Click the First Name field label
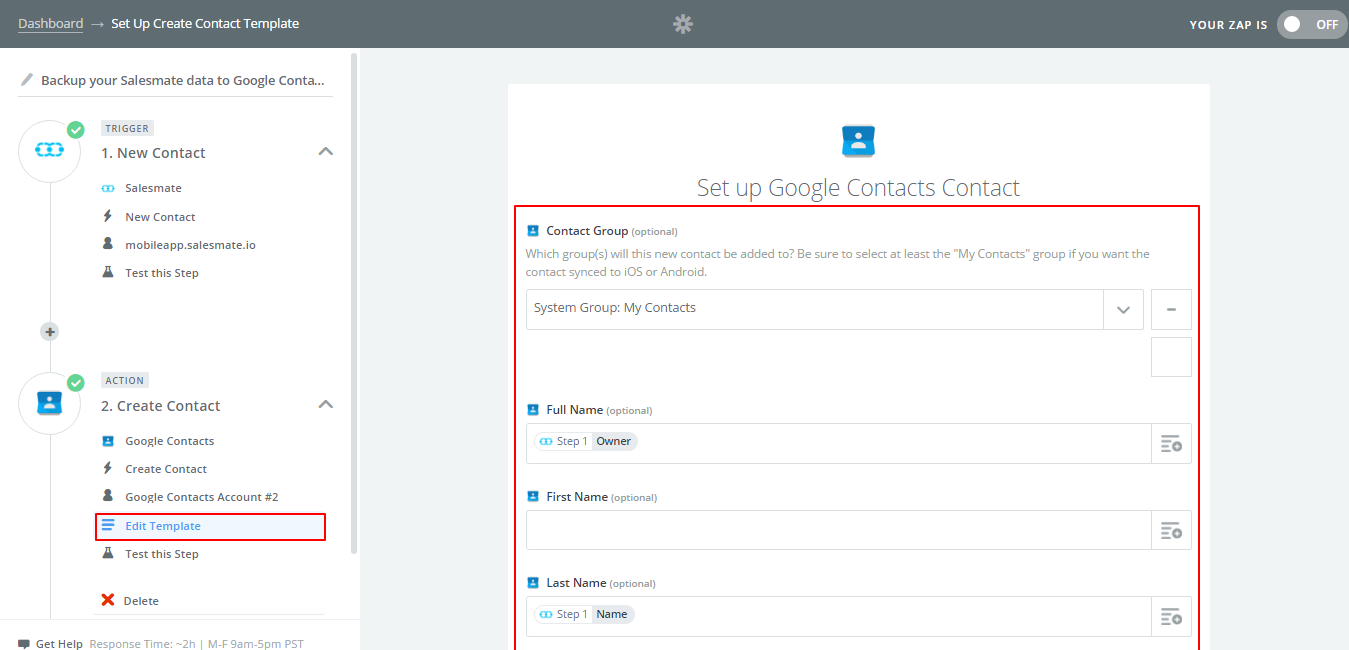The height and width of the screenshot is (650, 1349). pos(577,497)
